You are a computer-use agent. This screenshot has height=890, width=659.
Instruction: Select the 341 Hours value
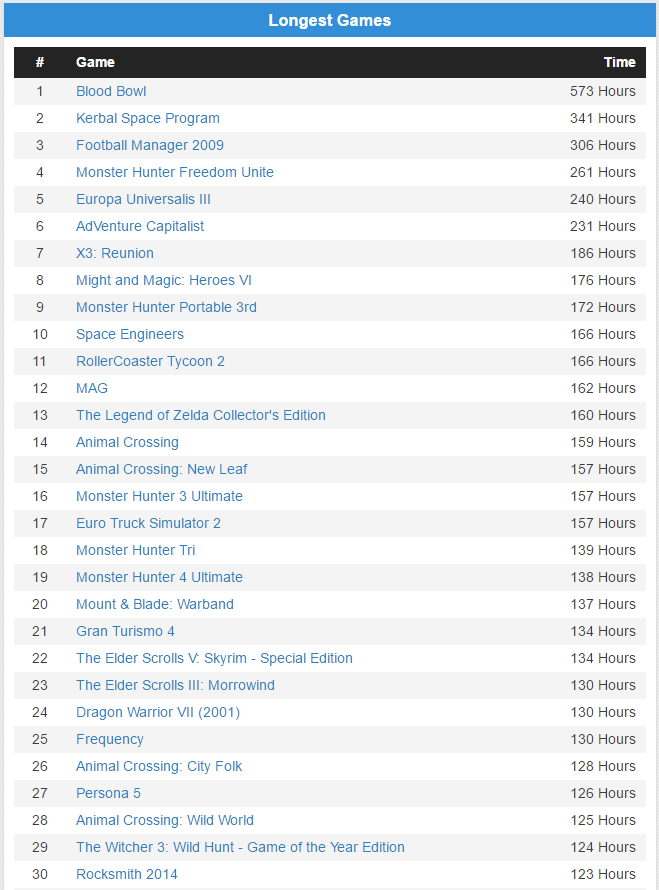pyautogui.click(x=603, y=118)
